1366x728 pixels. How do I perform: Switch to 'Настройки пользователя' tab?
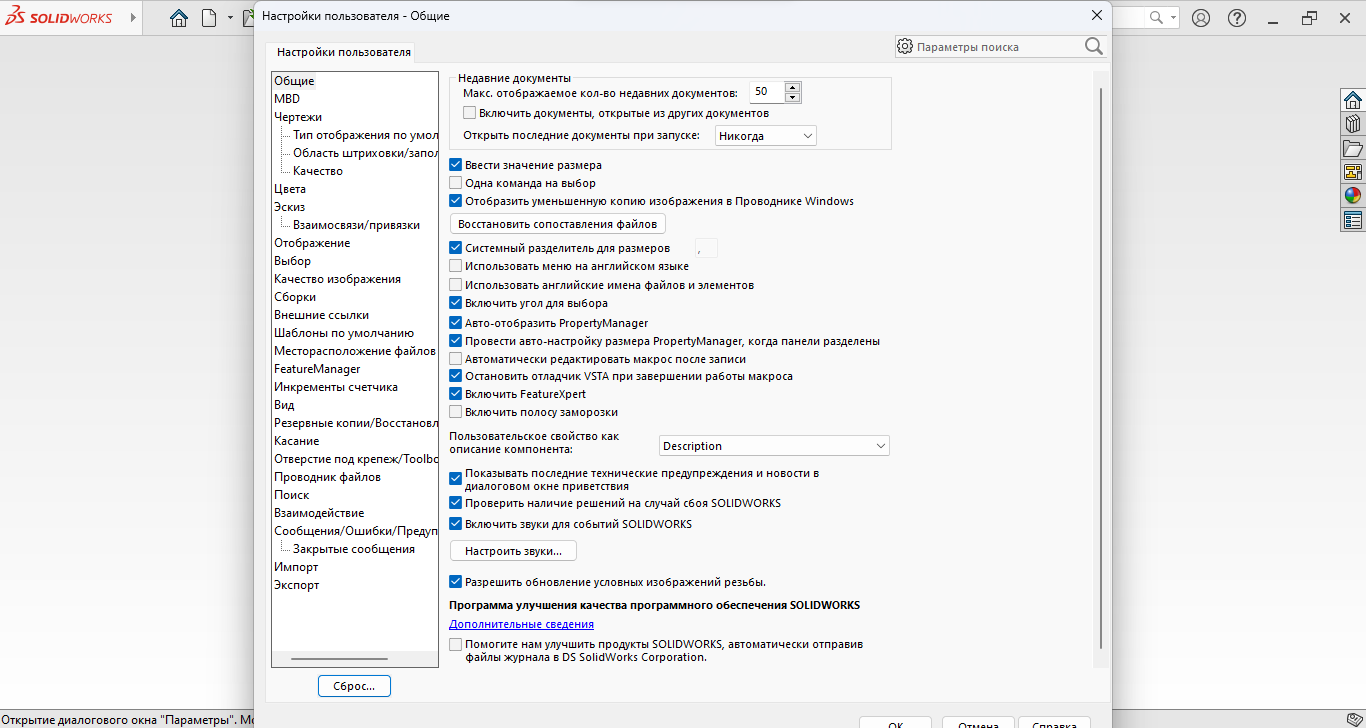click(x=343, y=52)
